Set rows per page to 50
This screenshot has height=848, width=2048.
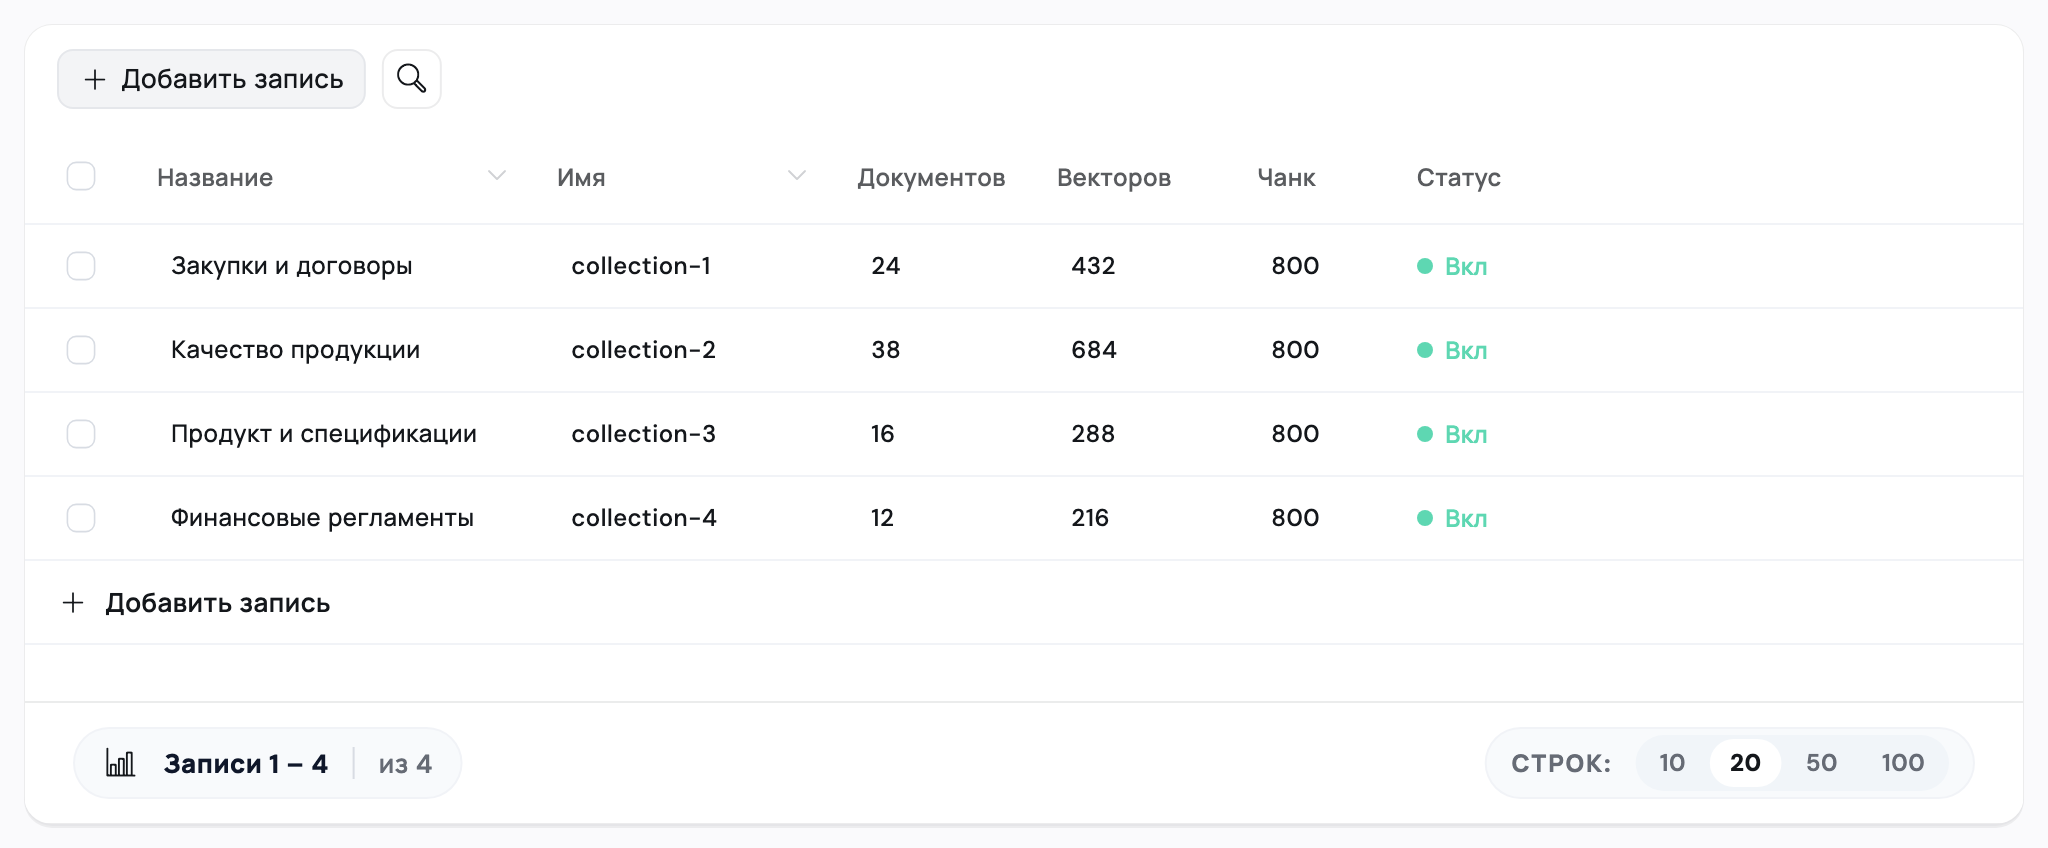coord(1821,763)
